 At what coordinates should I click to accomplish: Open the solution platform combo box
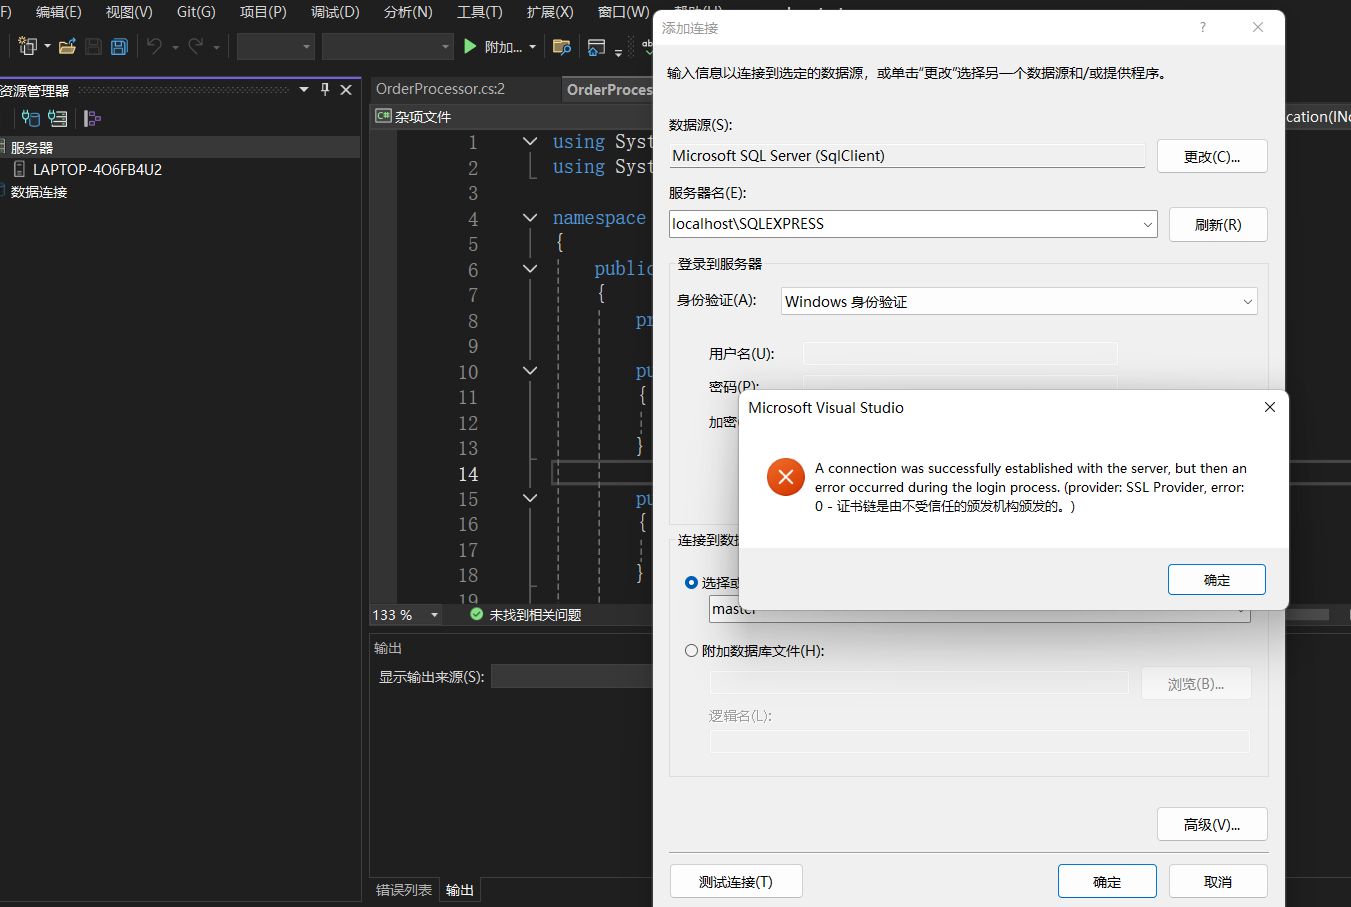pyautogui.click(x=388, y=46)
